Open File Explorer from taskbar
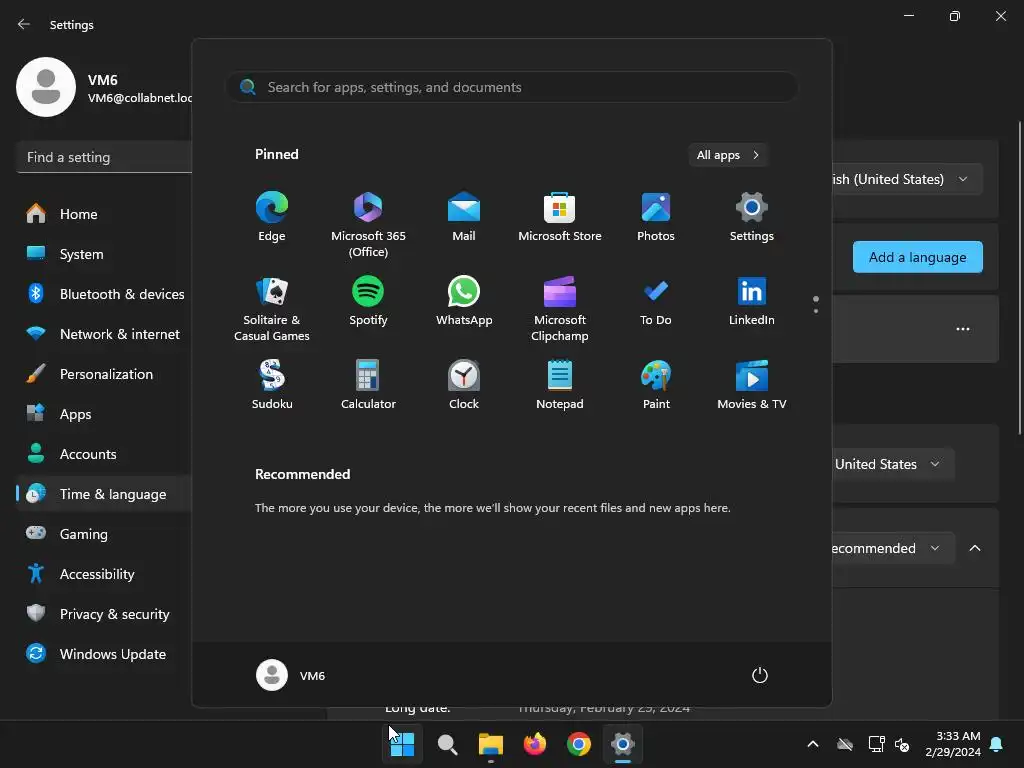 pos(490,744)
